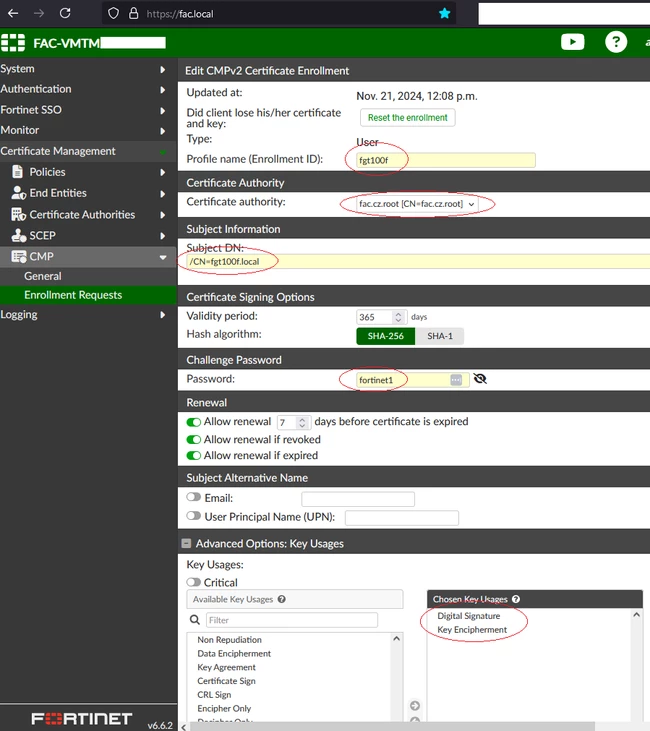Collapse Advanced Options with minus icon

[186, 543]
